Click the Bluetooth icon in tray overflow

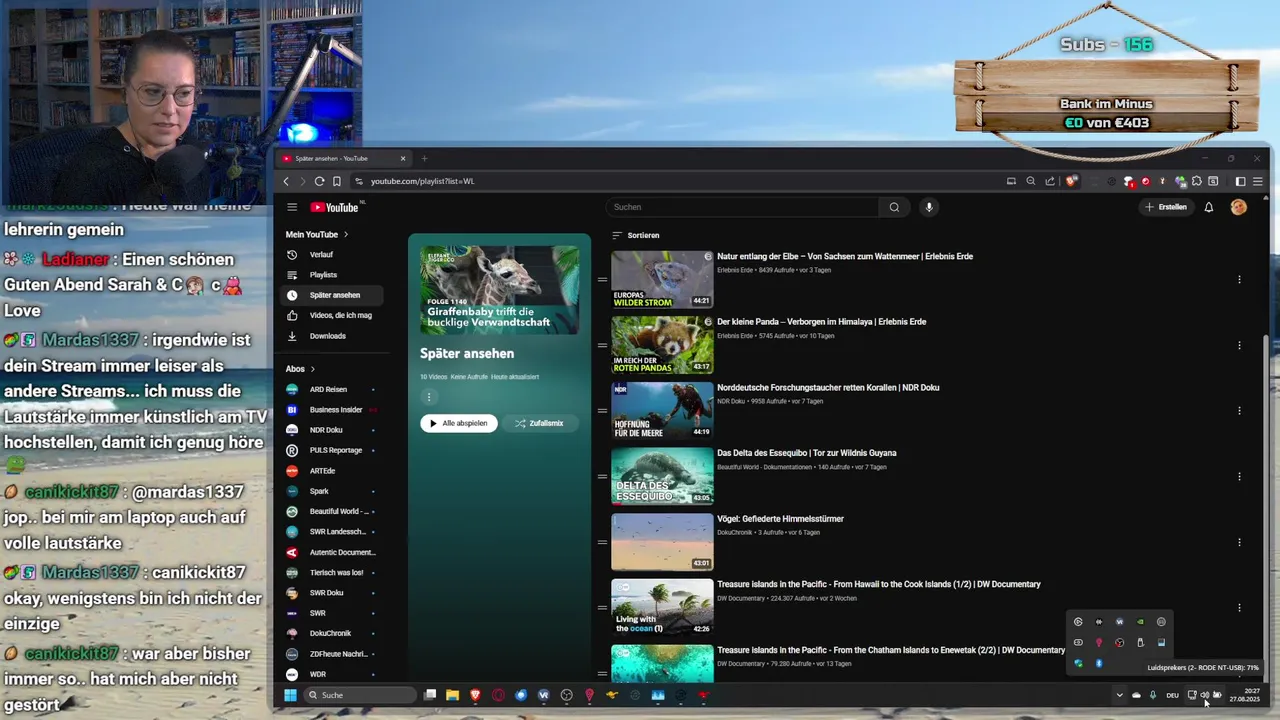[x=1098, y=663]
